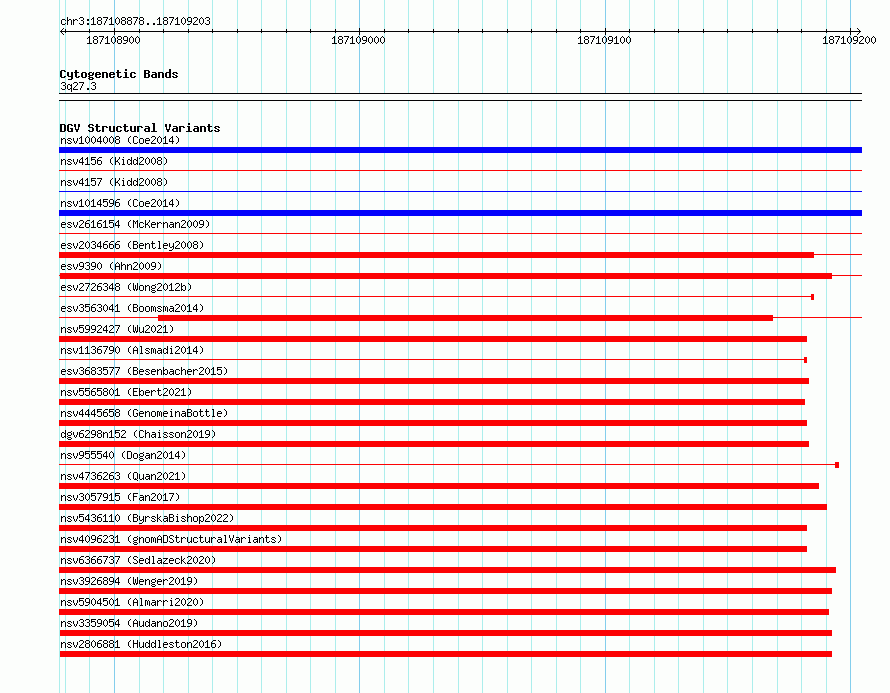Image resolution: width=890 pixels, height=693 pixels.
Task: Click the red bar for esv3563041 (Boomsma2014)
Action: pos(465,318)
